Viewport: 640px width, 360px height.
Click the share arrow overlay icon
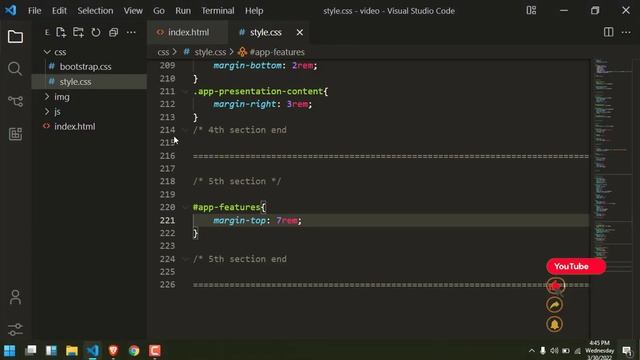point(554,305)
